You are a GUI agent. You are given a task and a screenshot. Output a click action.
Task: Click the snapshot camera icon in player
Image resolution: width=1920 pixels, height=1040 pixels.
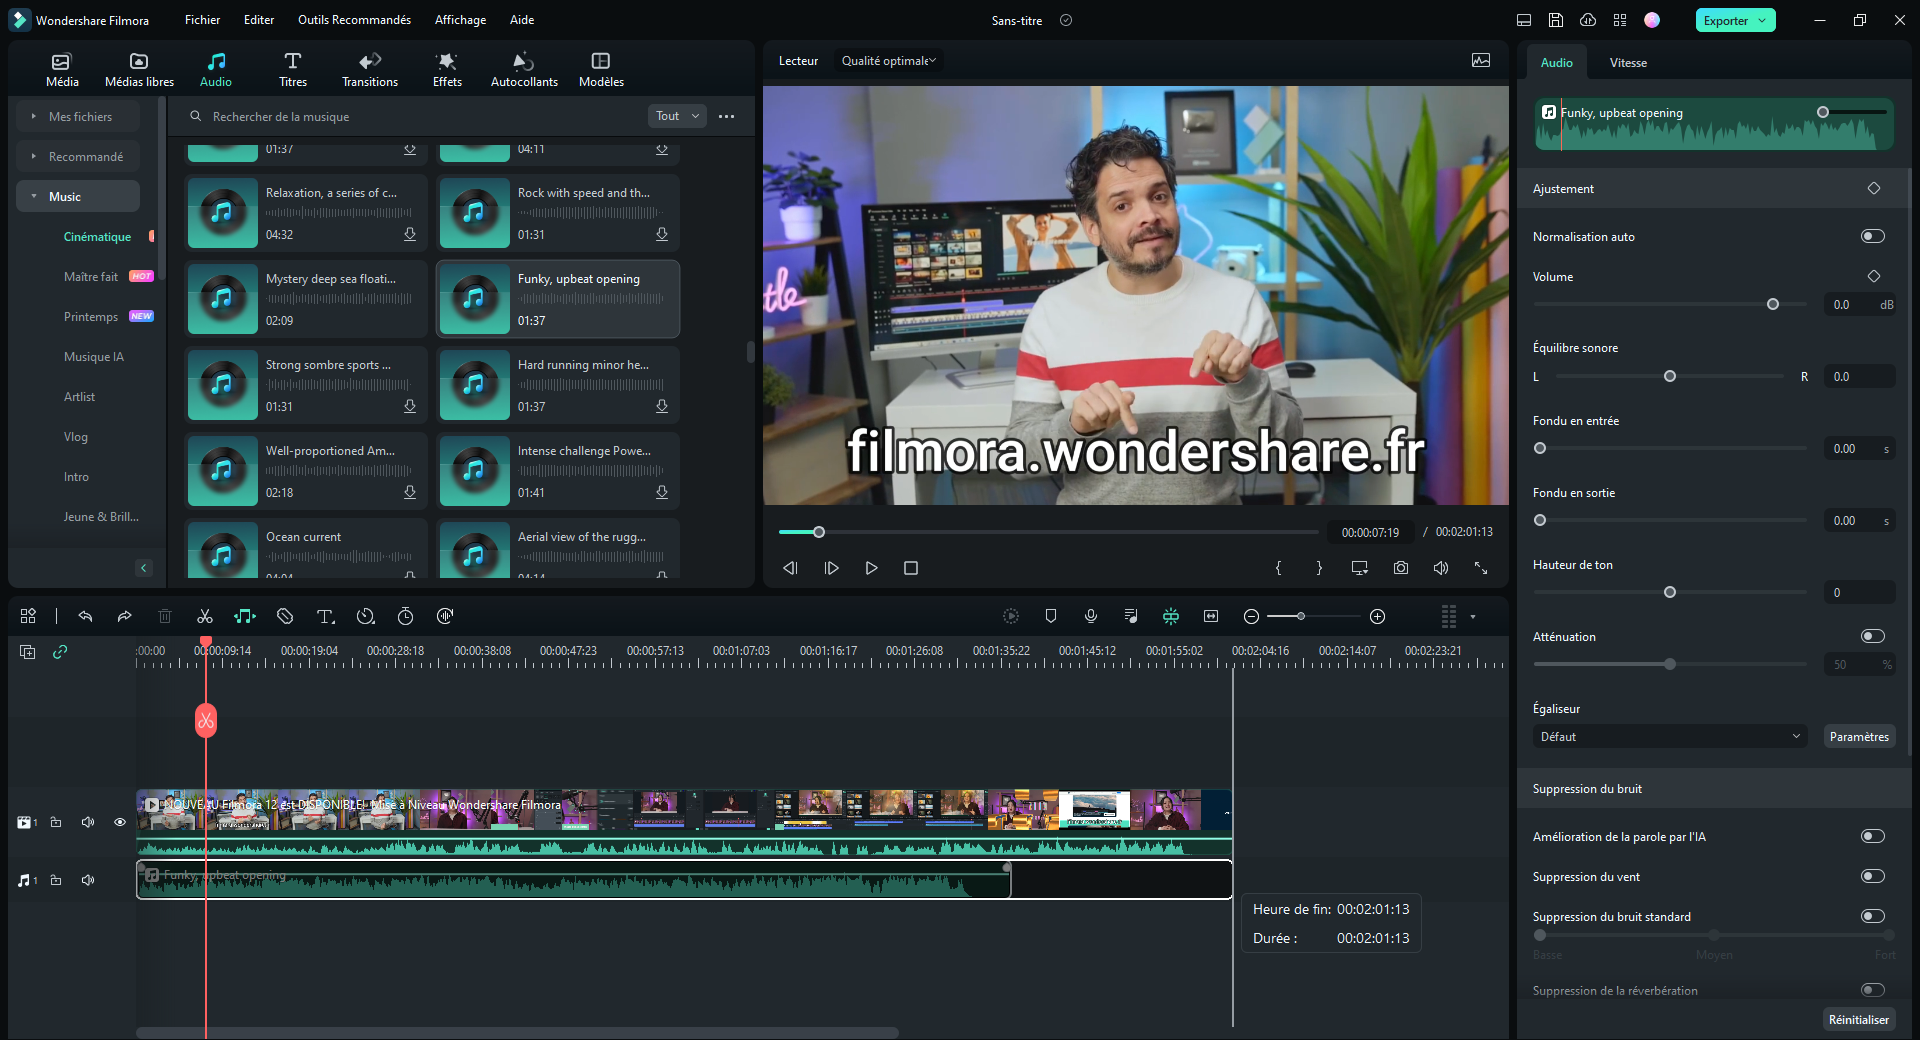click(1401, 567)
